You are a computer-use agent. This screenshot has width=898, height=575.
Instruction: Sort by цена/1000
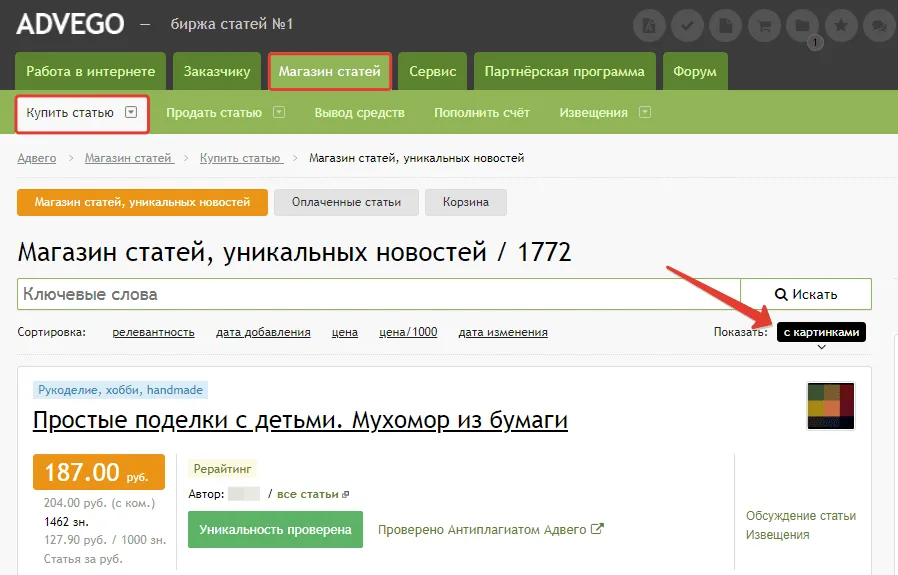pyautogui.click(x=408, y=332)
